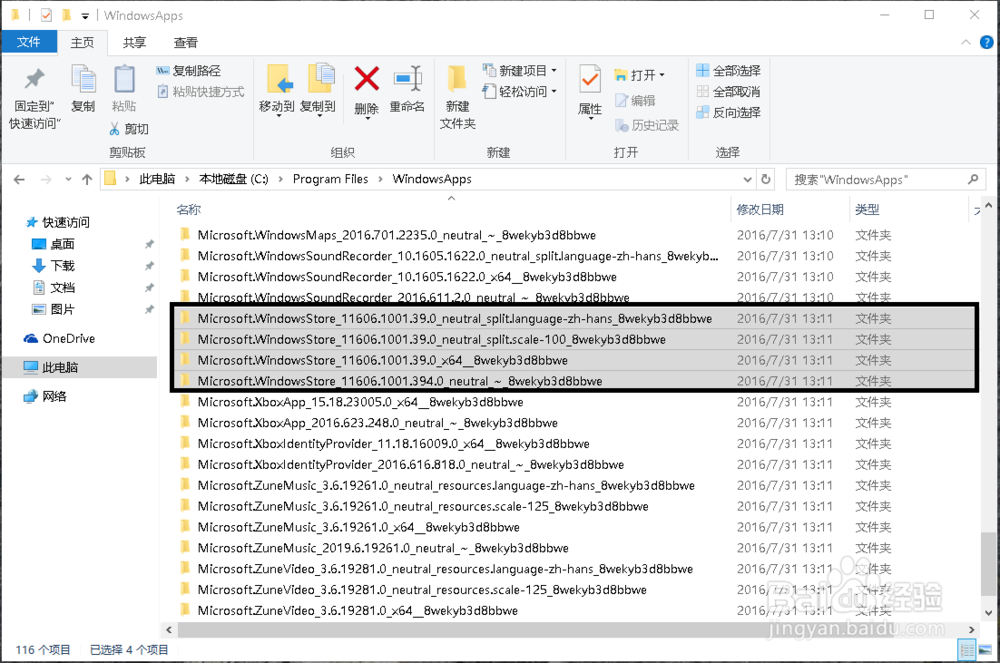Select Microsoft.XboxApp_15.18.23005.0_x64 folder
1000x663 pixels.
click(x=360, y=402)
